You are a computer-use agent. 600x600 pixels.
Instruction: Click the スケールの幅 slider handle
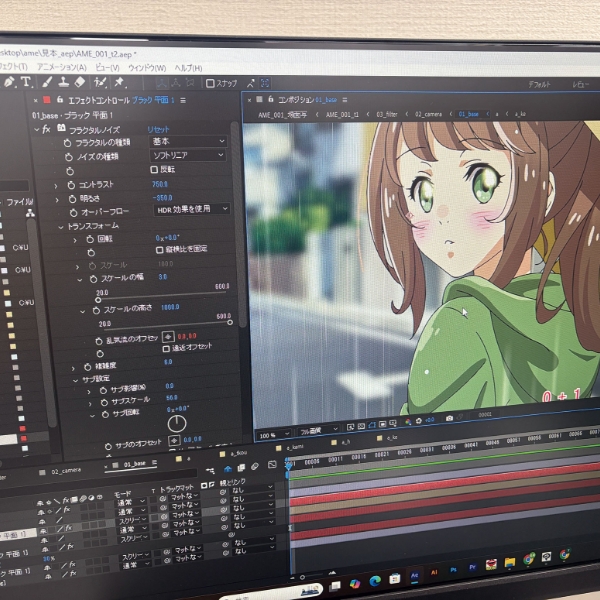point(98,300)
